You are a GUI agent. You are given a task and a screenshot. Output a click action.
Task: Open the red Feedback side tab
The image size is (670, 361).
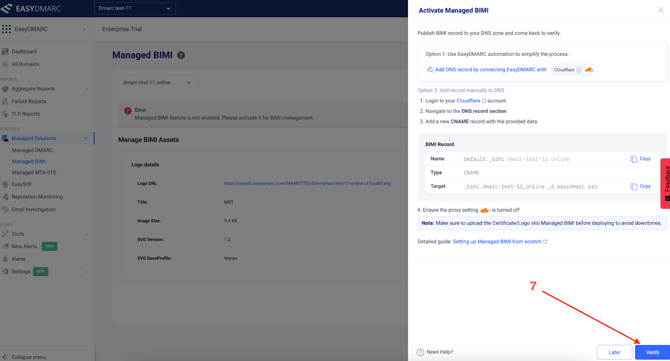[666, 183]
